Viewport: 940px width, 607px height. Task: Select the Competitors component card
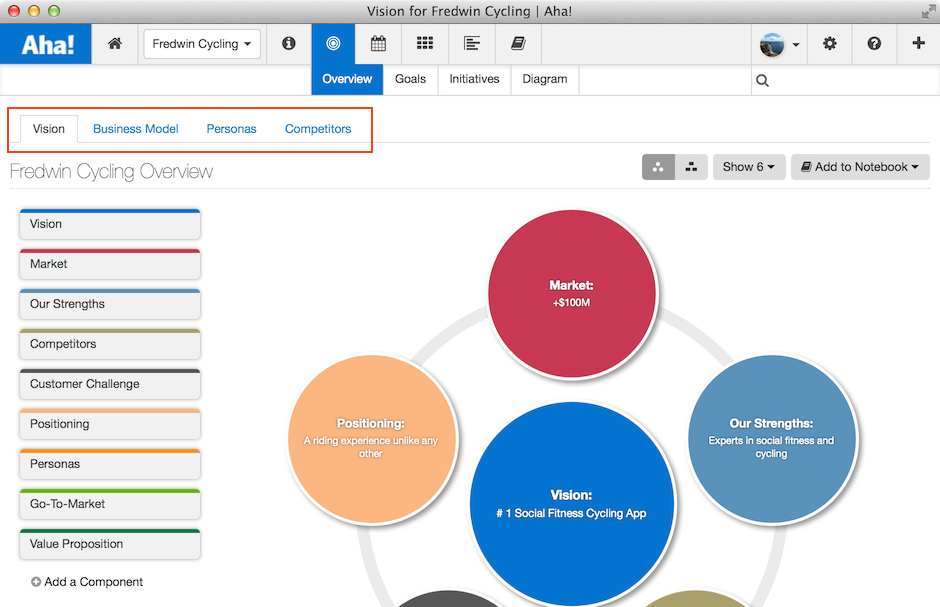[110, 344]
